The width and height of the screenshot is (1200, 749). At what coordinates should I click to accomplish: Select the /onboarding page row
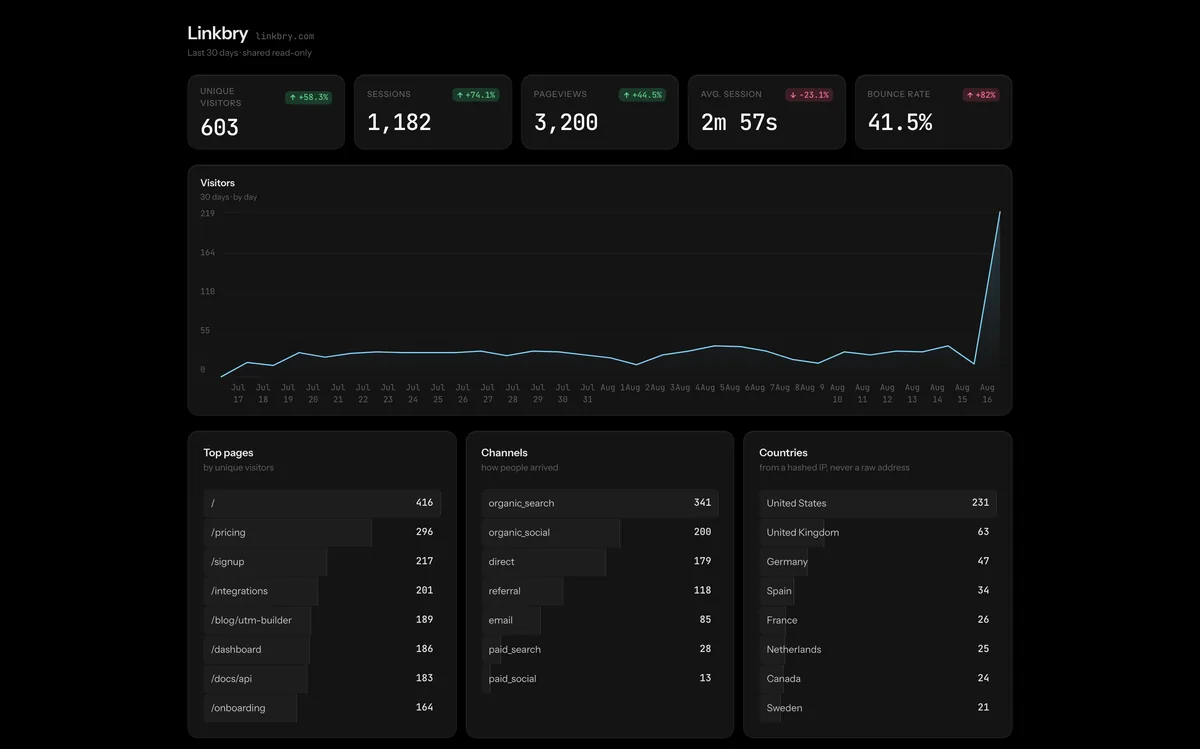coord(322,708)
